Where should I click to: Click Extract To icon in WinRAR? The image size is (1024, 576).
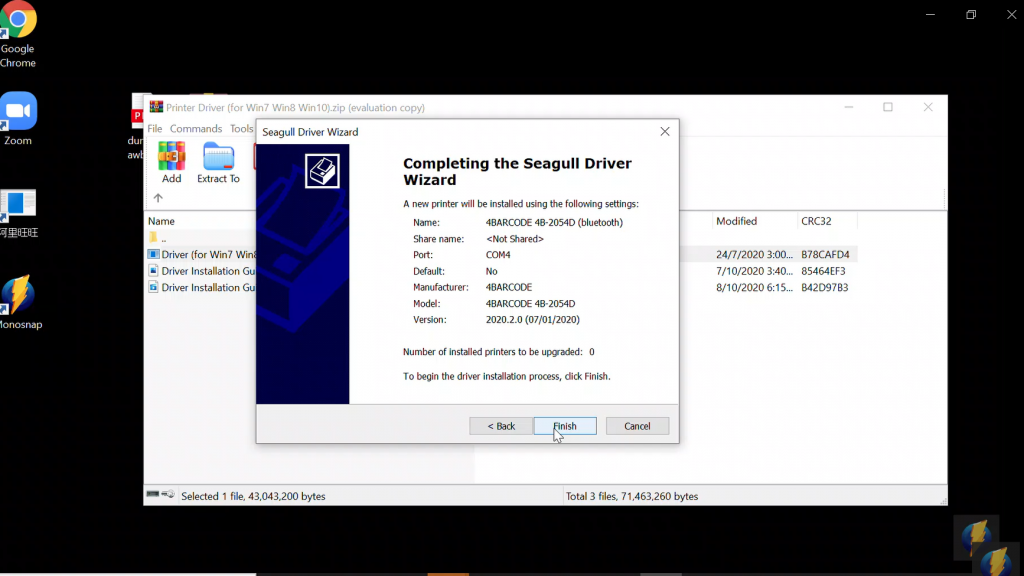coord(218,163)
